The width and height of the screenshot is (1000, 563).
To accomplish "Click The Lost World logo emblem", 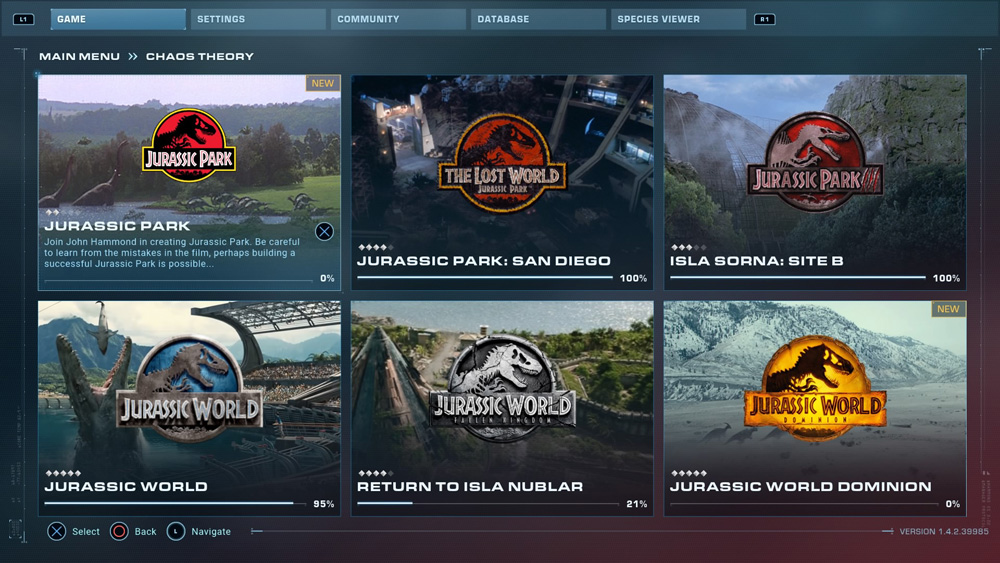I will tap(502, 165).
